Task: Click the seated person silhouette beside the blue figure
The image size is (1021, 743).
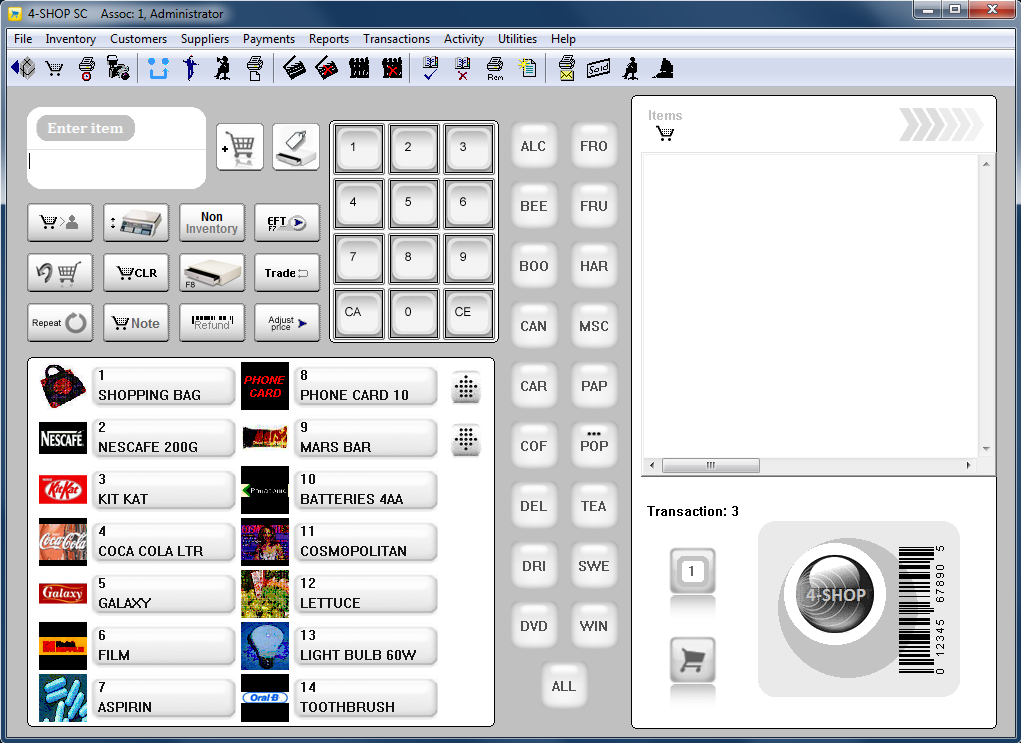Action: 222,68
